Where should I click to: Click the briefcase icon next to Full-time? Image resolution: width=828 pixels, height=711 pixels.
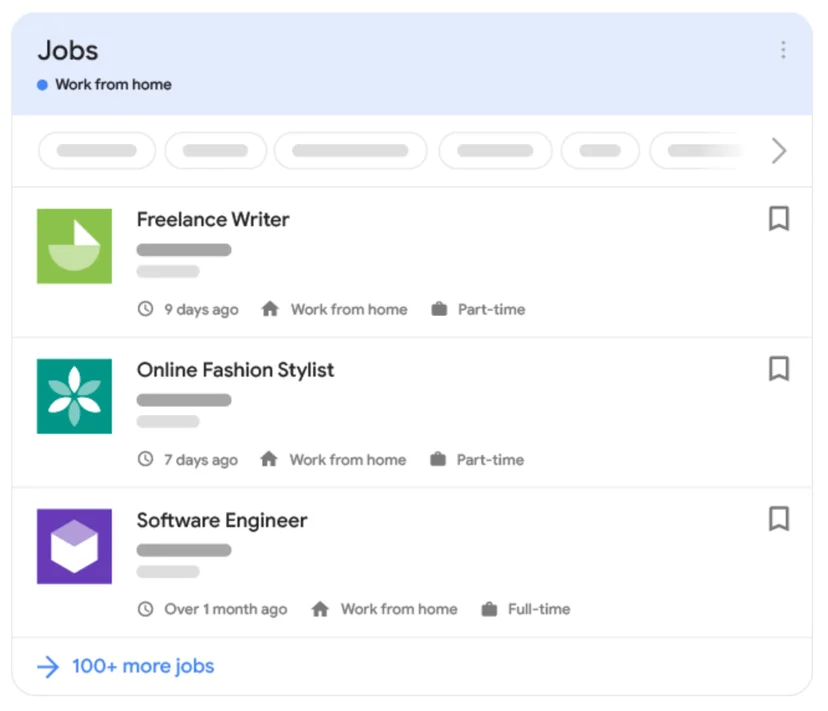point(489,609)
